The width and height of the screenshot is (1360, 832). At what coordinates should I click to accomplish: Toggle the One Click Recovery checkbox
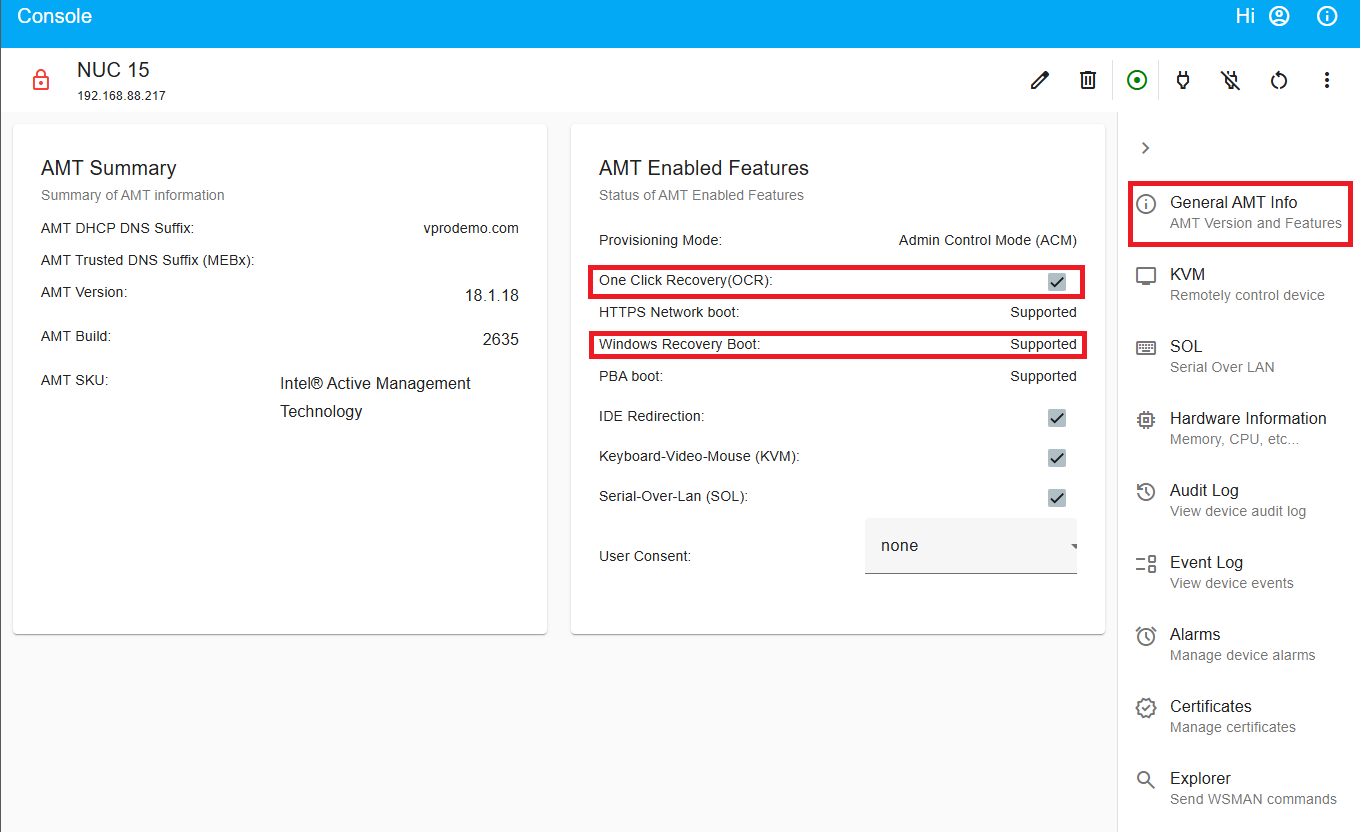click(x=1057, y=281)
